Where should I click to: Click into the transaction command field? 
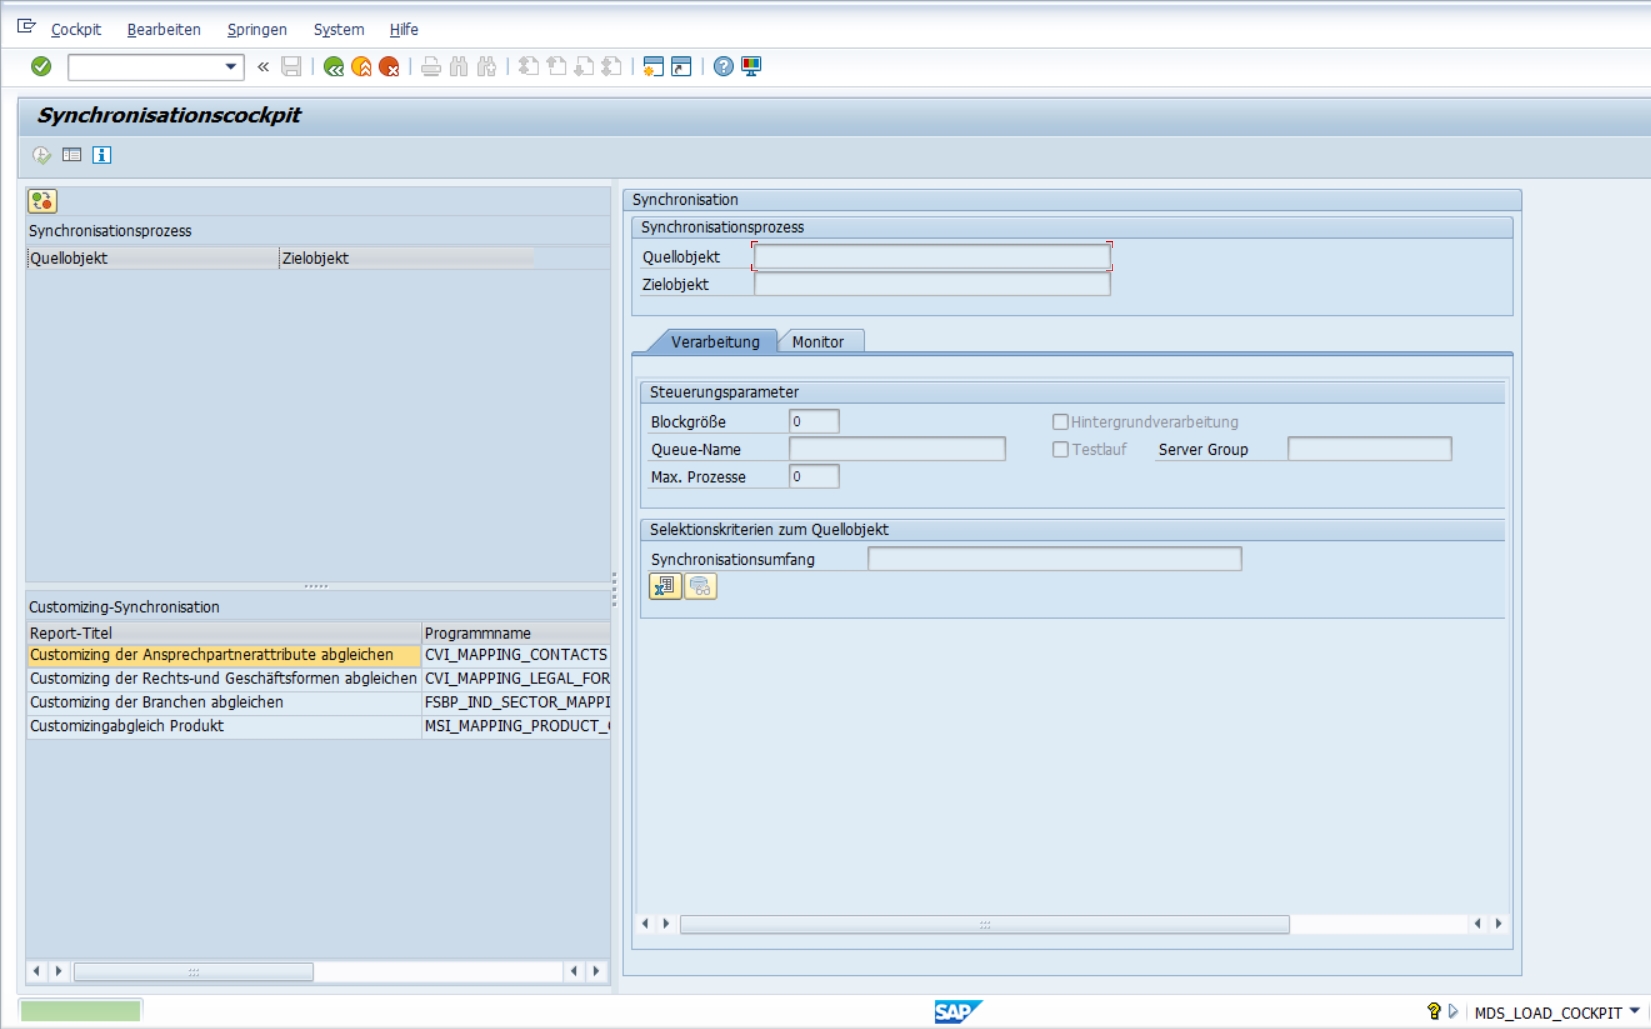click(146, 67)
